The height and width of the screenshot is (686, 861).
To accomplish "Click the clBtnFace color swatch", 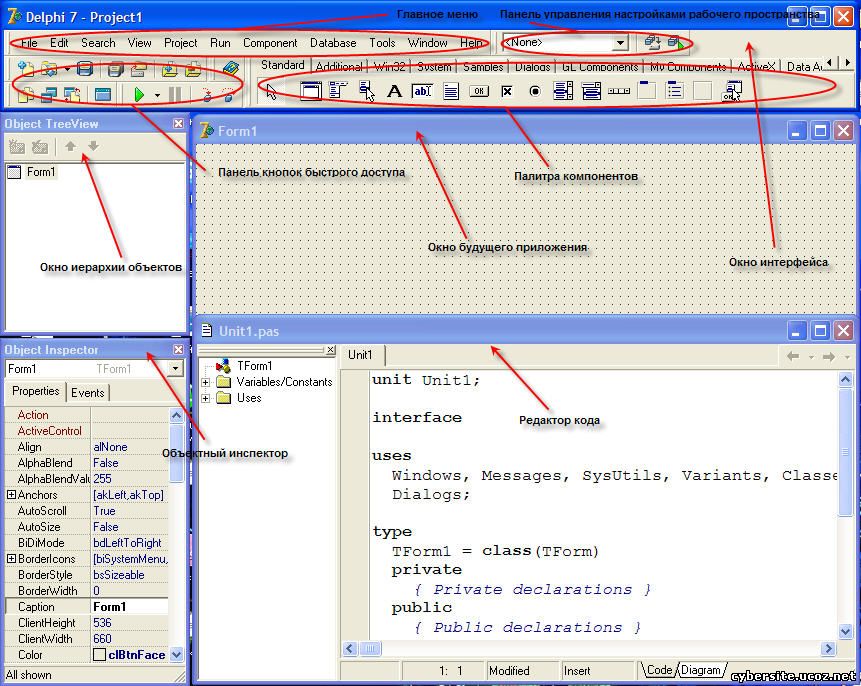I will (99, 655).
